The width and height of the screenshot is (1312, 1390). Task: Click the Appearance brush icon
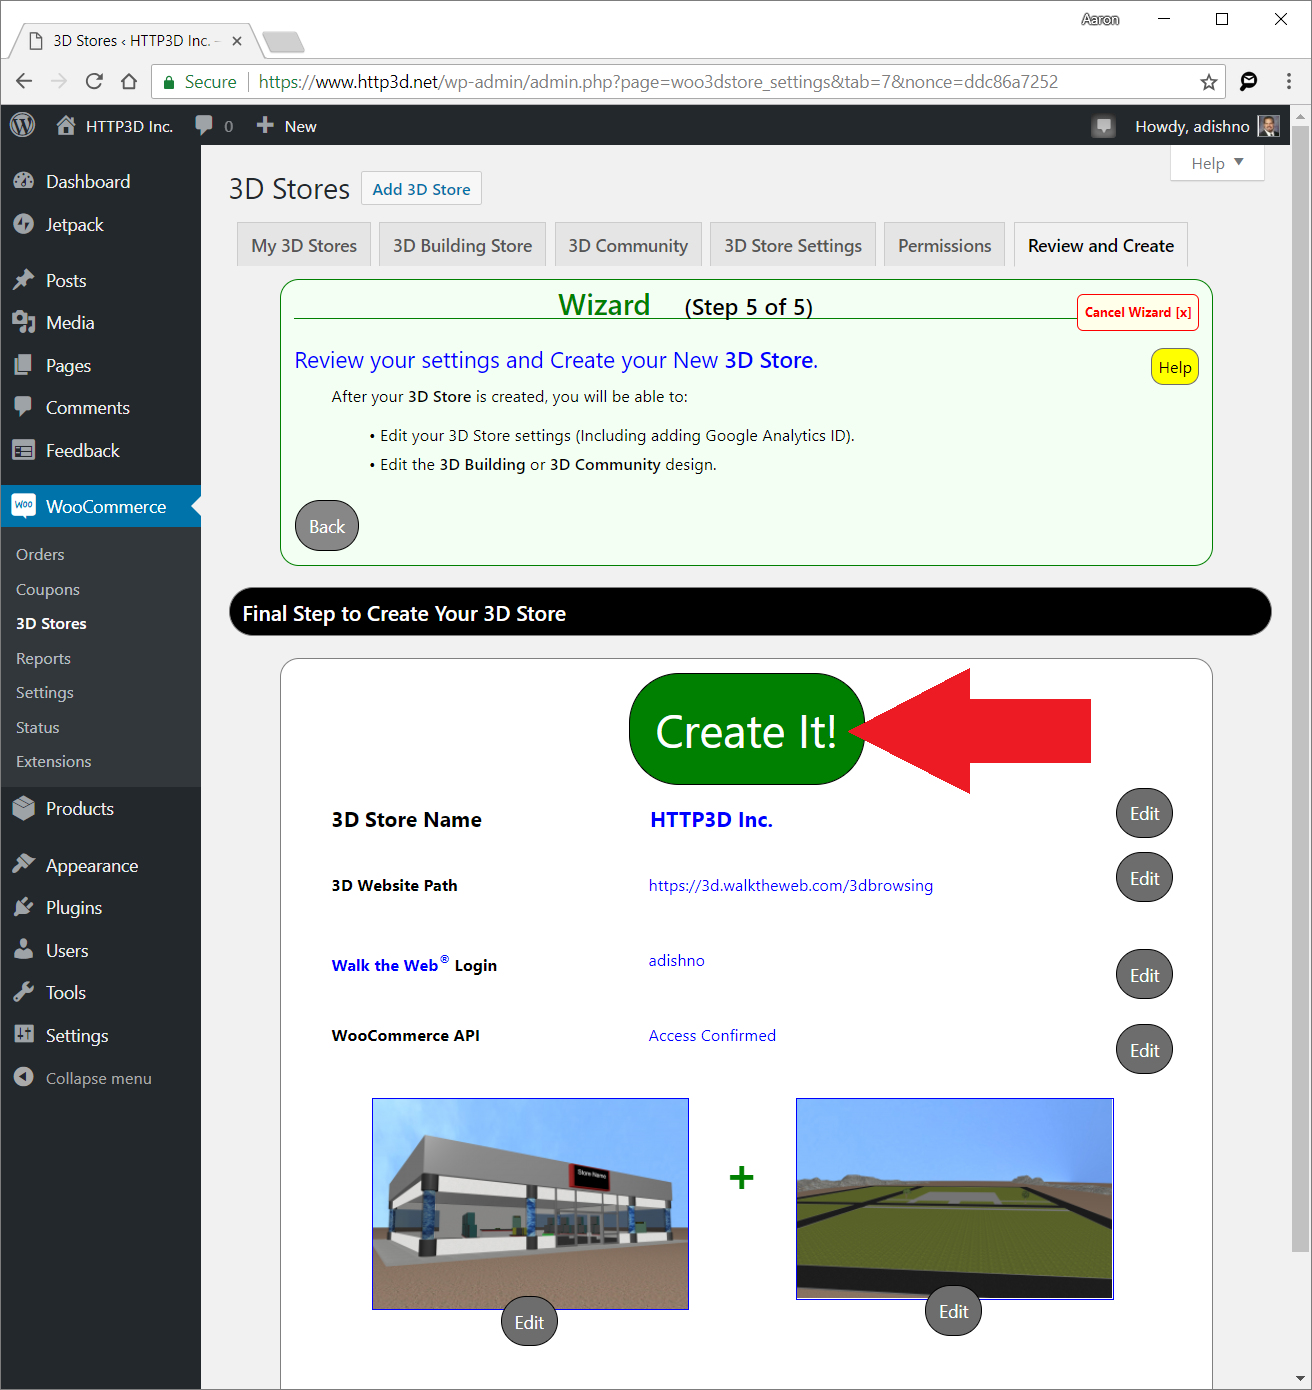[x=24, y=865]
